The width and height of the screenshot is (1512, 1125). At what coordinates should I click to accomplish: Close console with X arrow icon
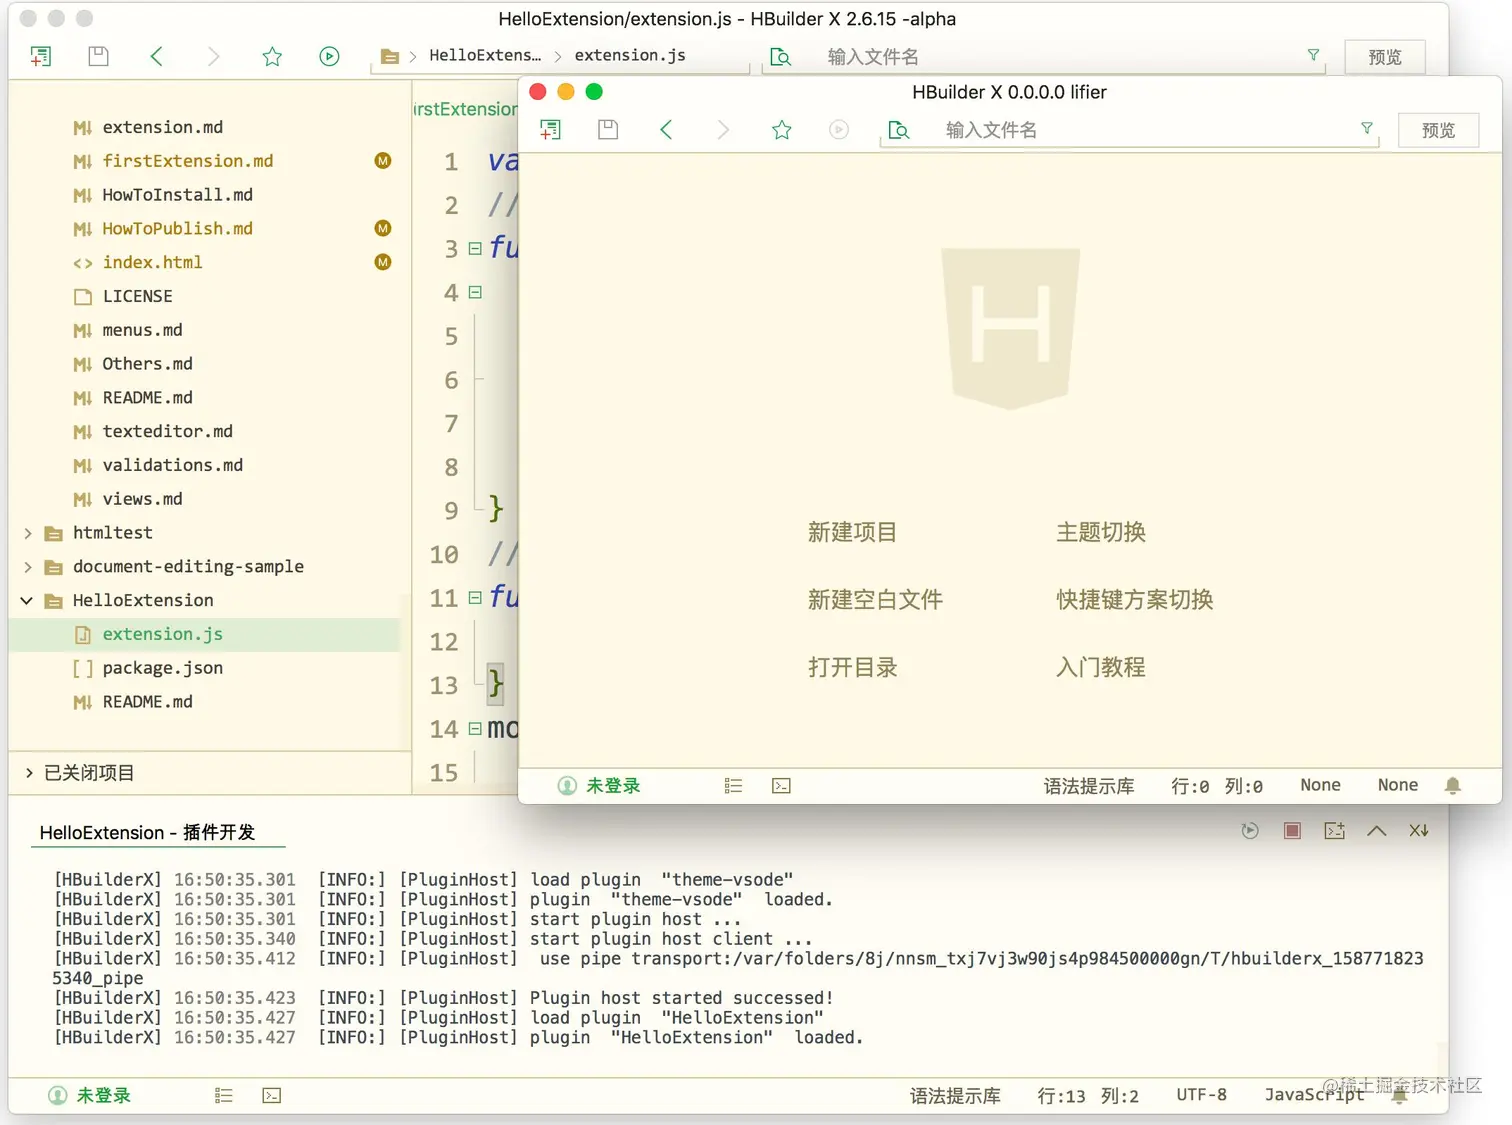pos(1419,831)
